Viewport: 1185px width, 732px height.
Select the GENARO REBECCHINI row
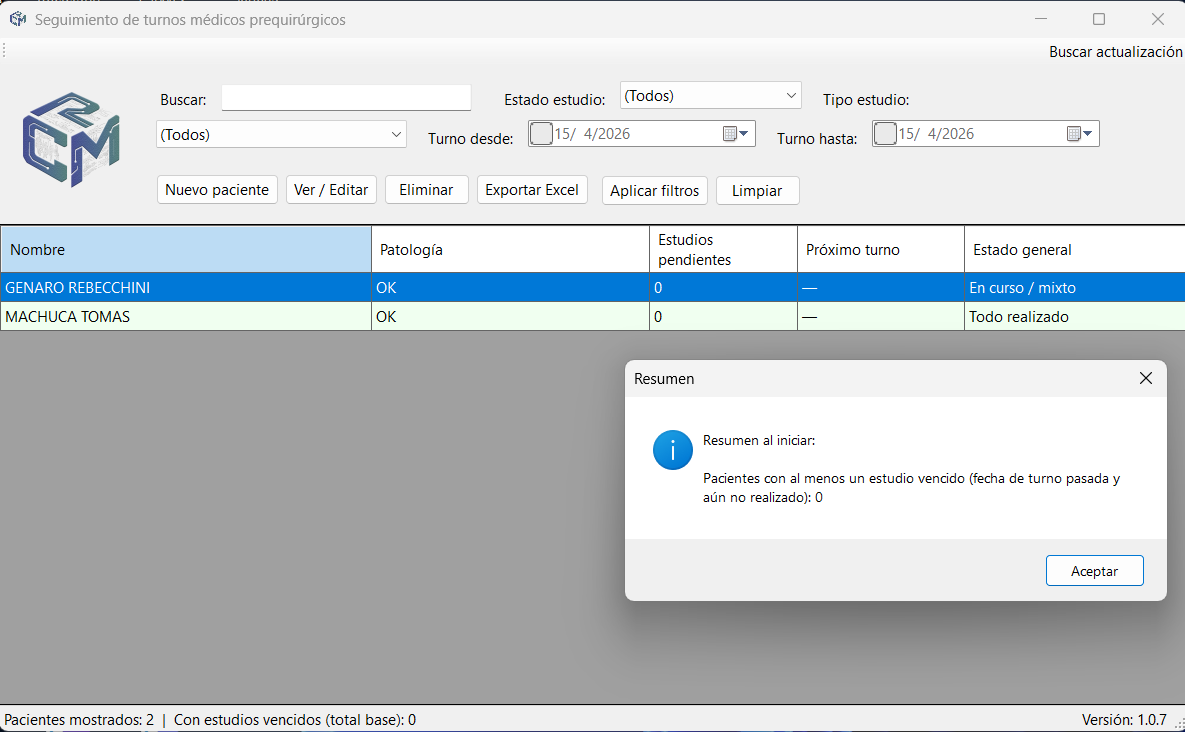[x=592, y=288]
